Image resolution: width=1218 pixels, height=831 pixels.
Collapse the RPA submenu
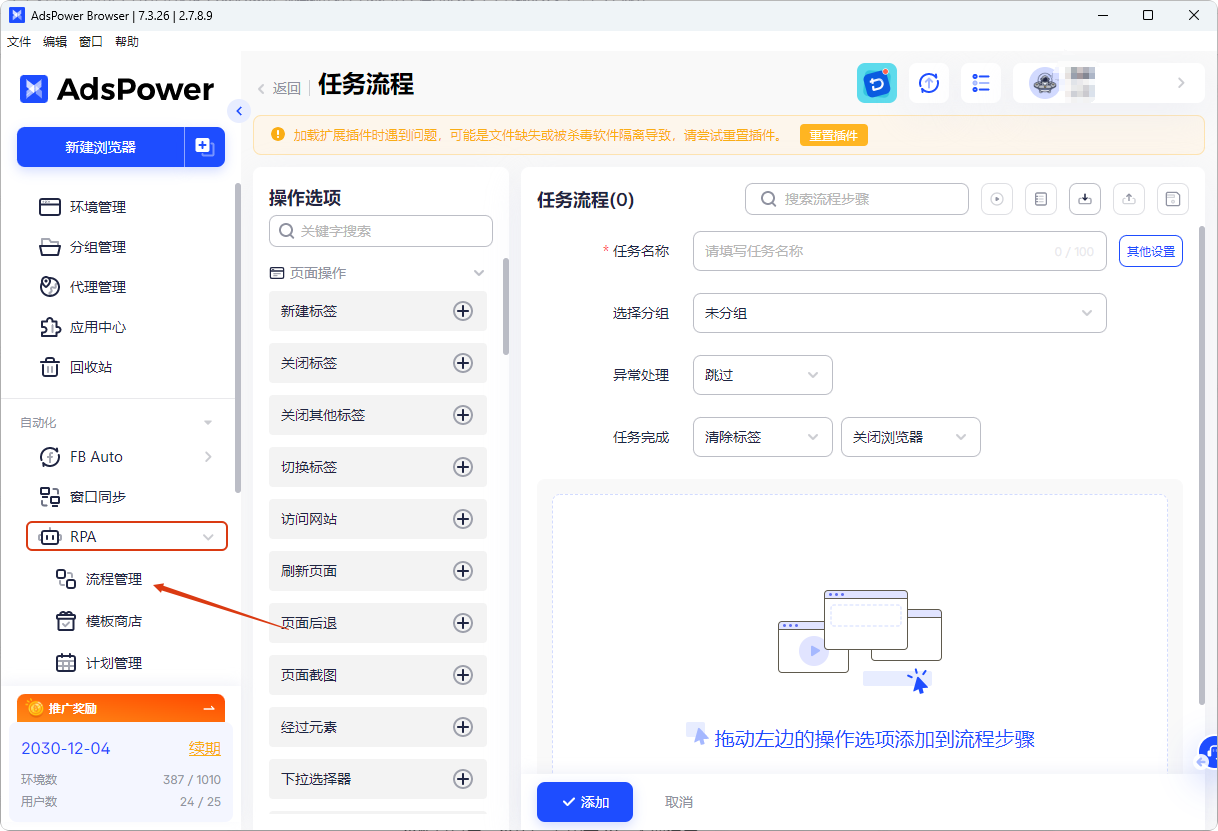208,537
